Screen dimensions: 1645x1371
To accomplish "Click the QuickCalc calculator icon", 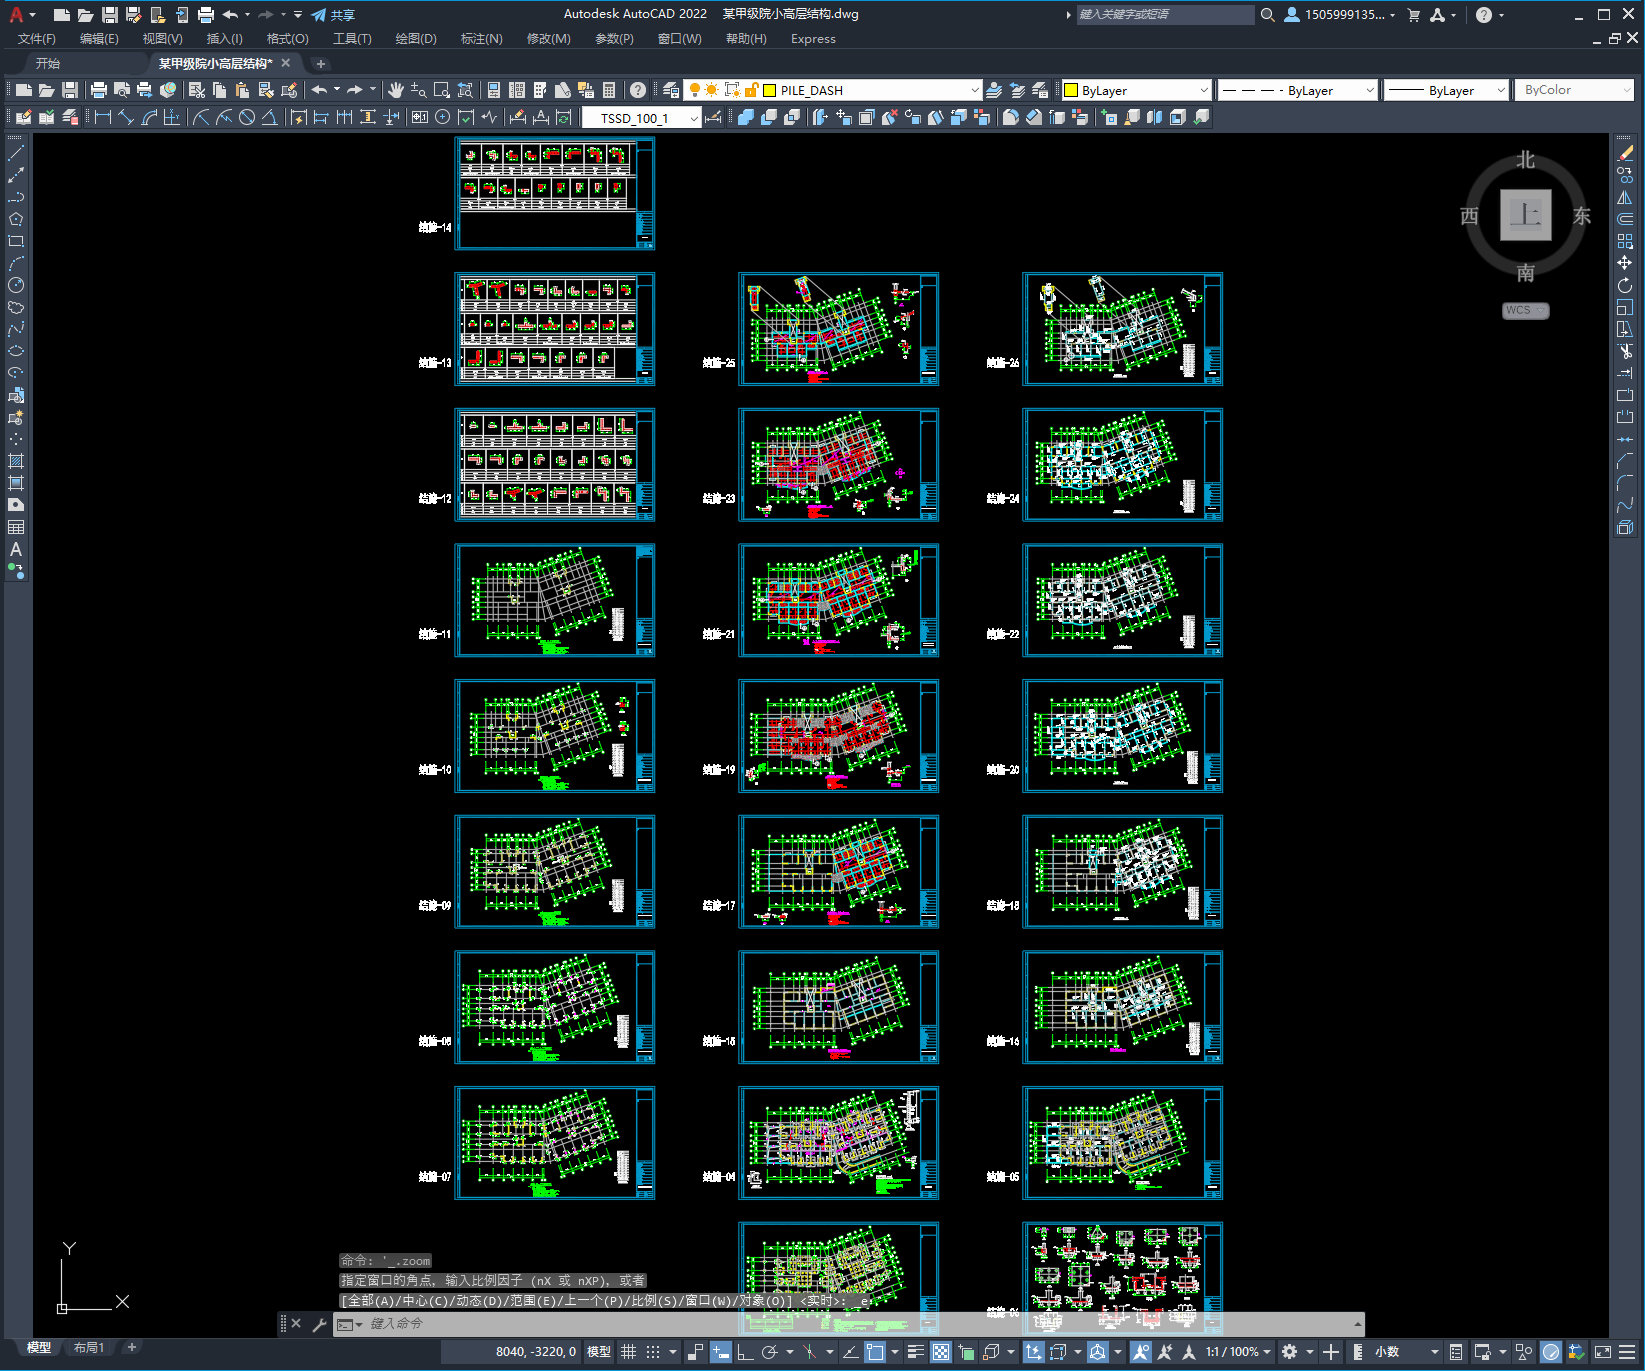I will 609,90.
